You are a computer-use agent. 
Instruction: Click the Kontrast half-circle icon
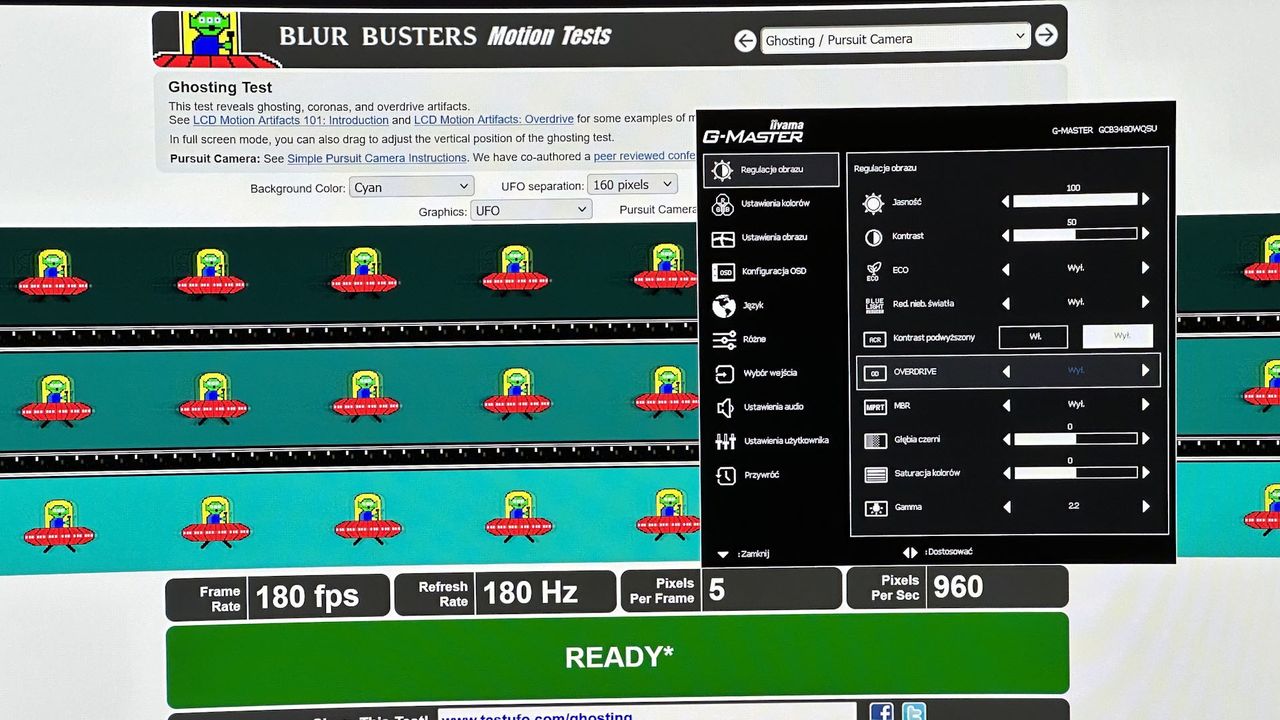[873, 237]
